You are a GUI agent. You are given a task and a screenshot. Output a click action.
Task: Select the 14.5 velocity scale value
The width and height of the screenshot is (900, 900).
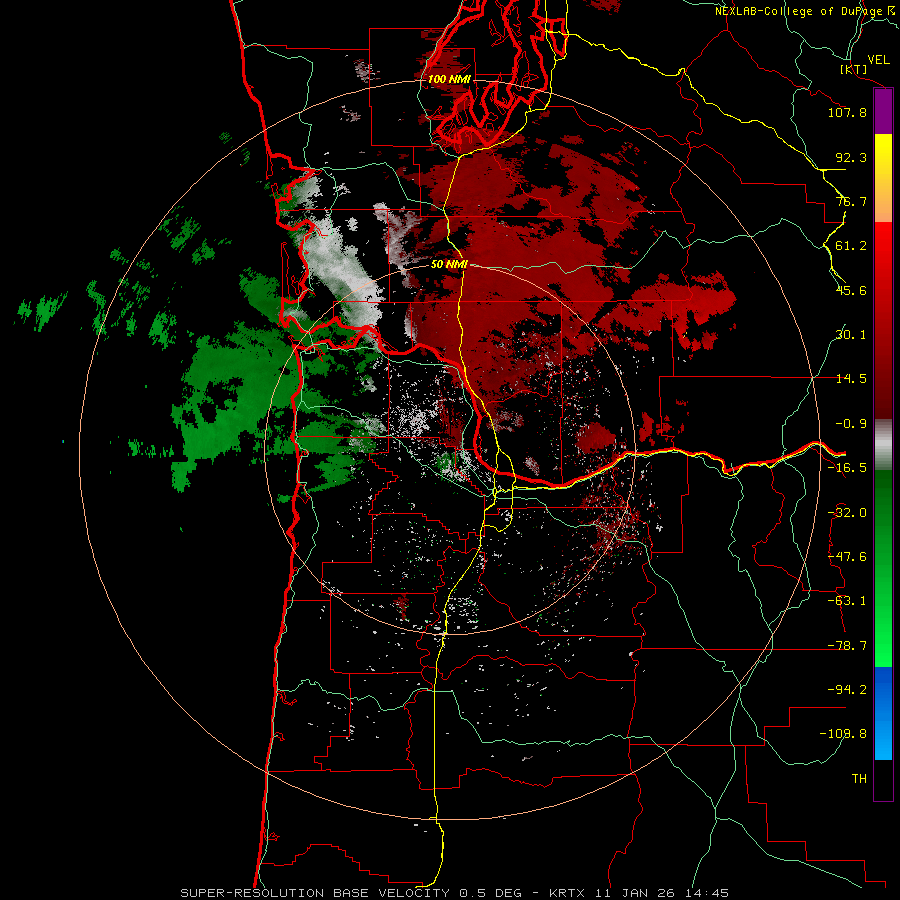coord(851,379)
